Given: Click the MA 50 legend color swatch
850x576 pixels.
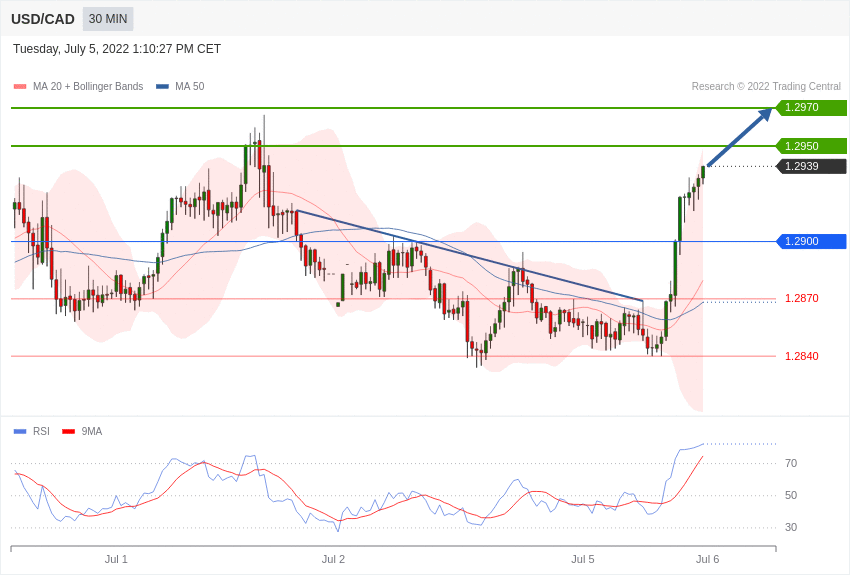Looking at the screenshot, I should [x=162, y=87].
